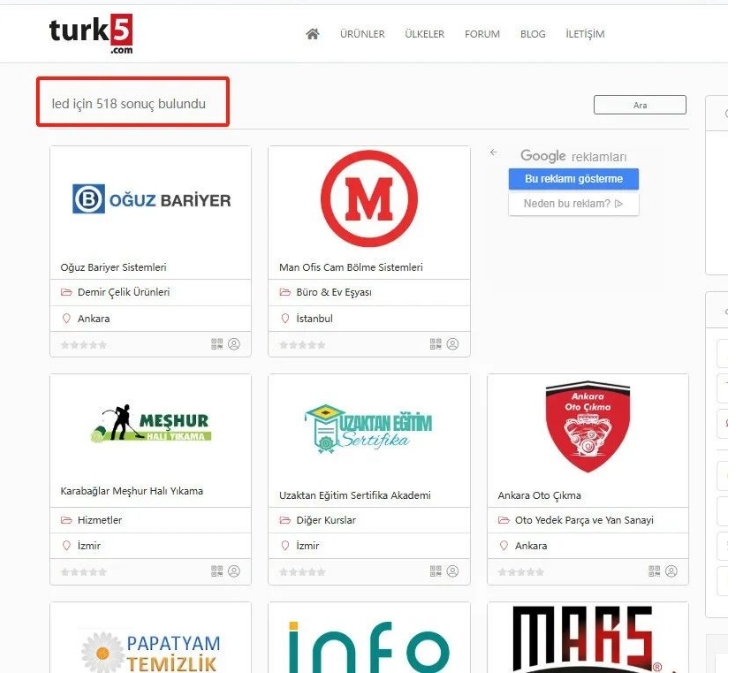Go to the turk5.com logo homepage
The height and width of the screenshot is (673, 742).
coord(91,34)
